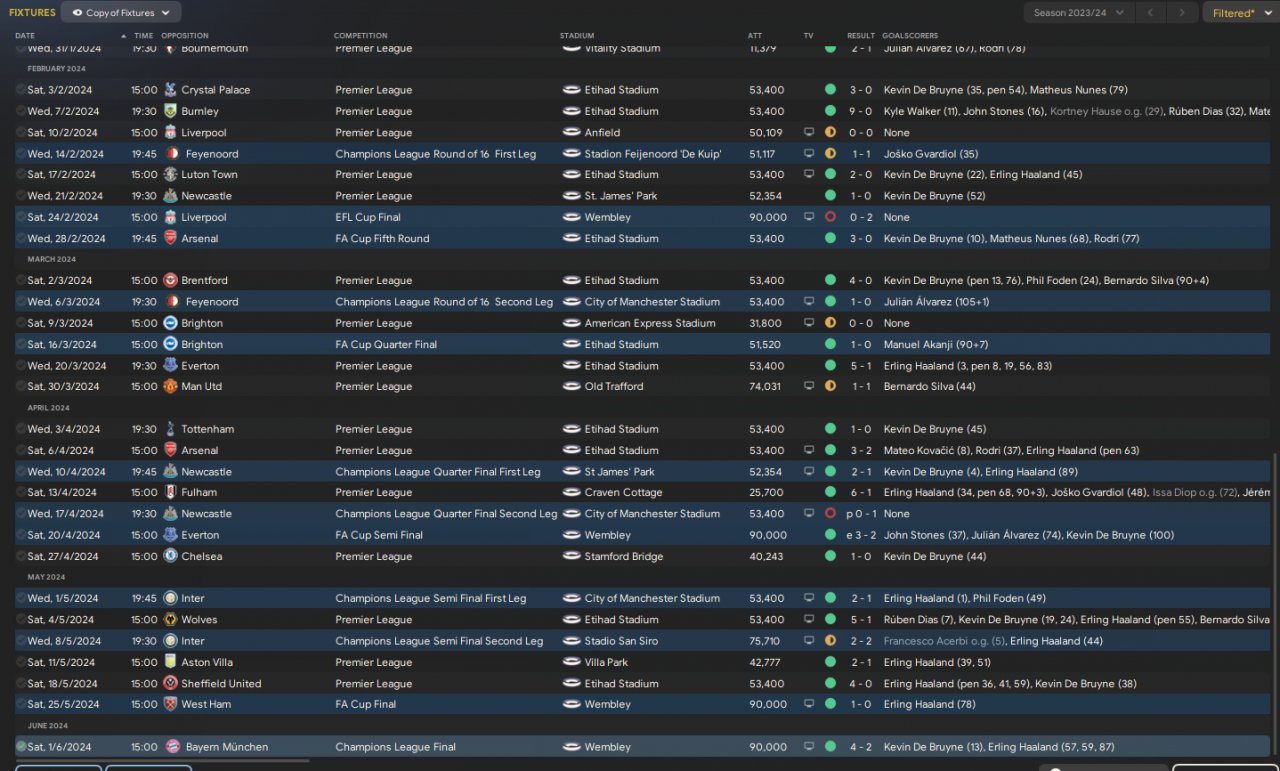Click the stadium icon beside Craven Cottage
The height and width of the screenshot is (771, 1280).
(572, 493)
